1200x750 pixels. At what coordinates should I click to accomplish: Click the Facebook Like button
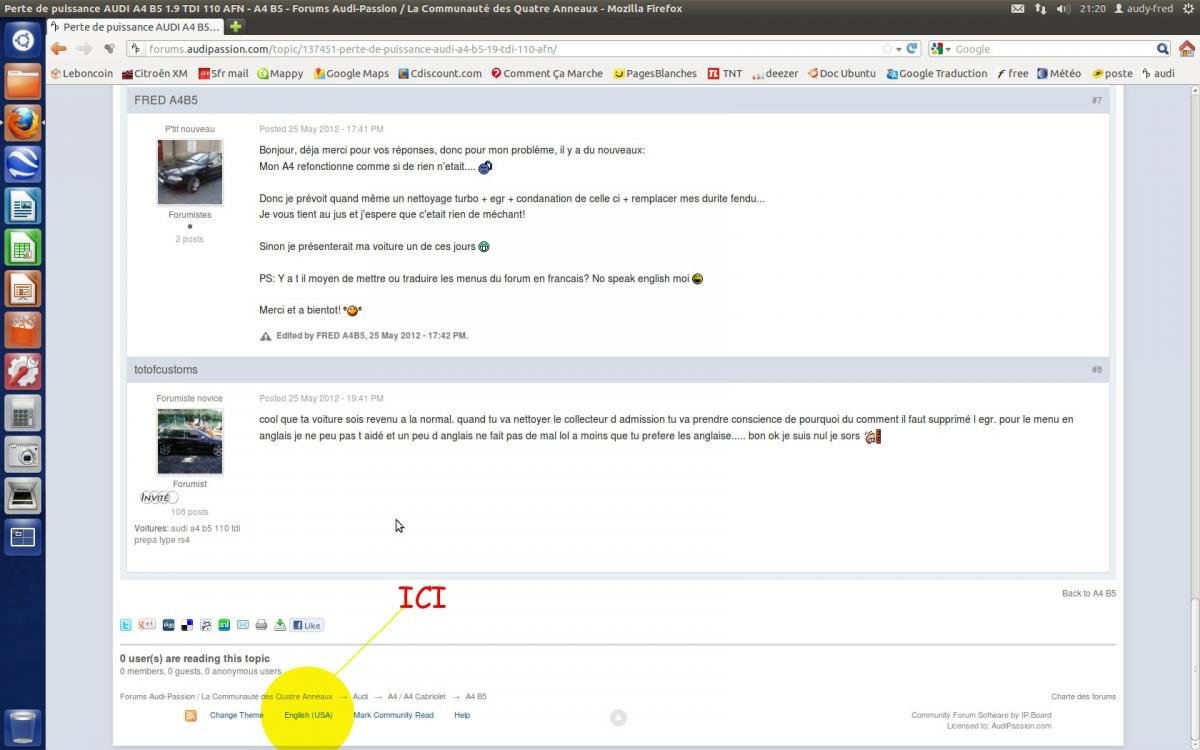pos(307,625)
